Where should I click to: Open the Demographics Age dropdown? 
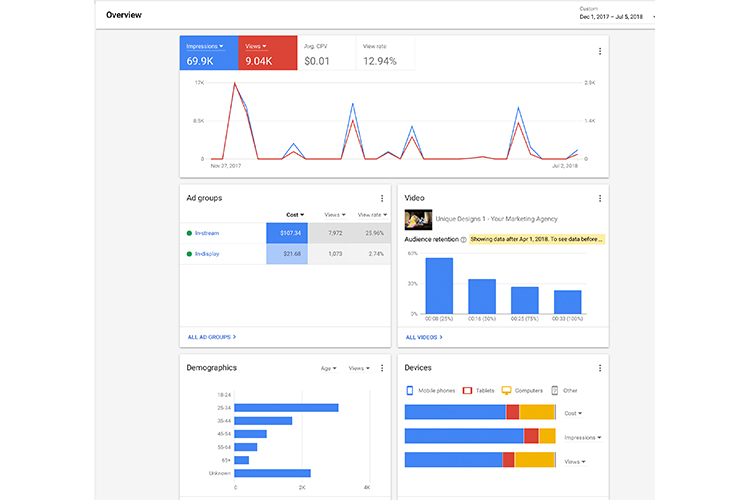[x=329, y=368]
